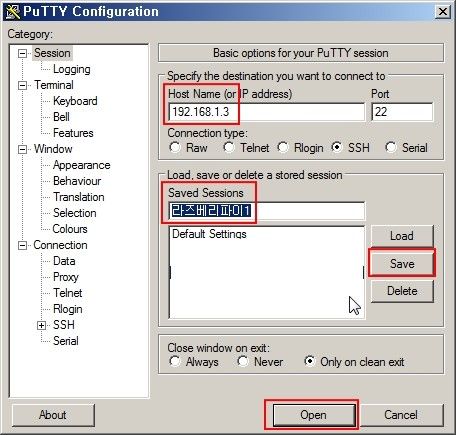Close the PuTTY Configuration window
Viewport: 456px width, 435px height.
pos(443,11)
